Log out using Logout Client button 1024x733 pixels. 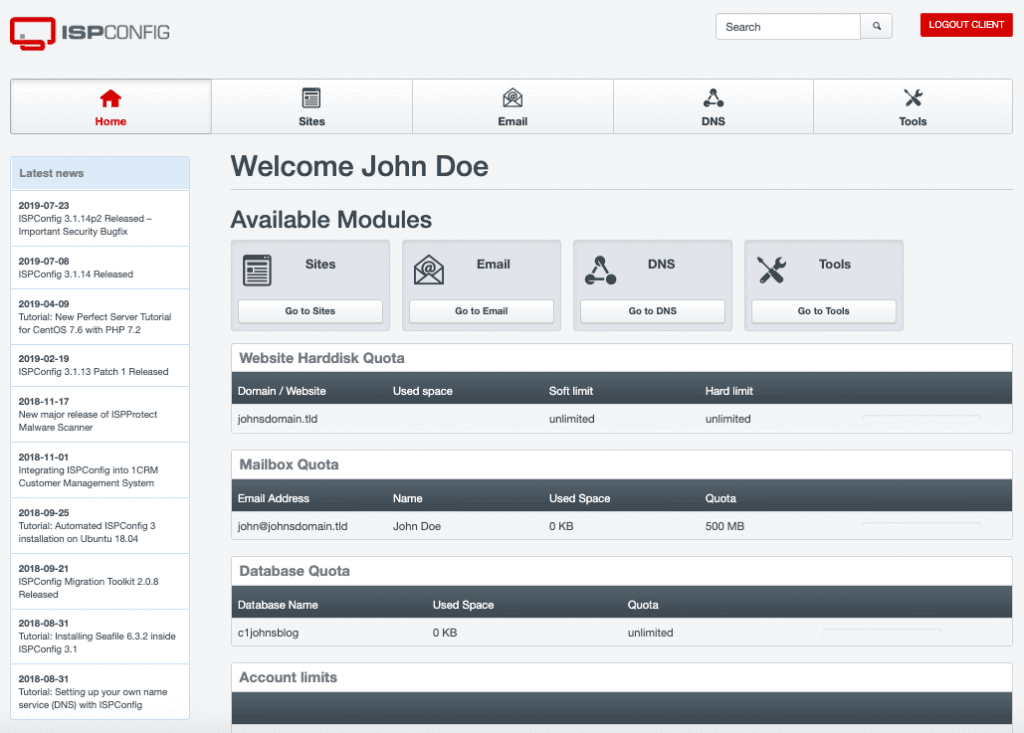coord(966,25)
